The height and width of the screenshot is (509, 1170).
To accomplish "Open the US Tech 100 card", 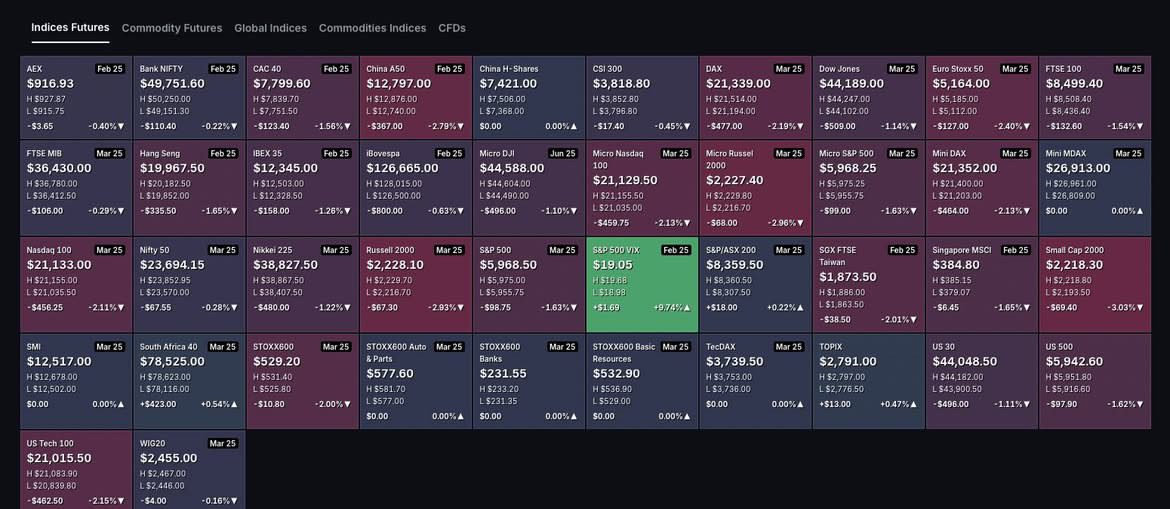I will point(76,470).
